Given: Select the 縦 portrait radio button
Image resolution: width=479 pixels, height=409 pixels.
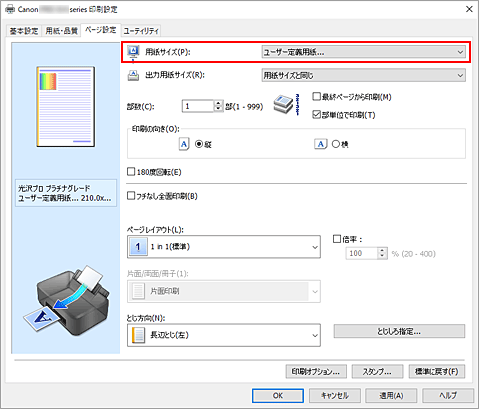Looking at the screenshot, I should 199,144.
